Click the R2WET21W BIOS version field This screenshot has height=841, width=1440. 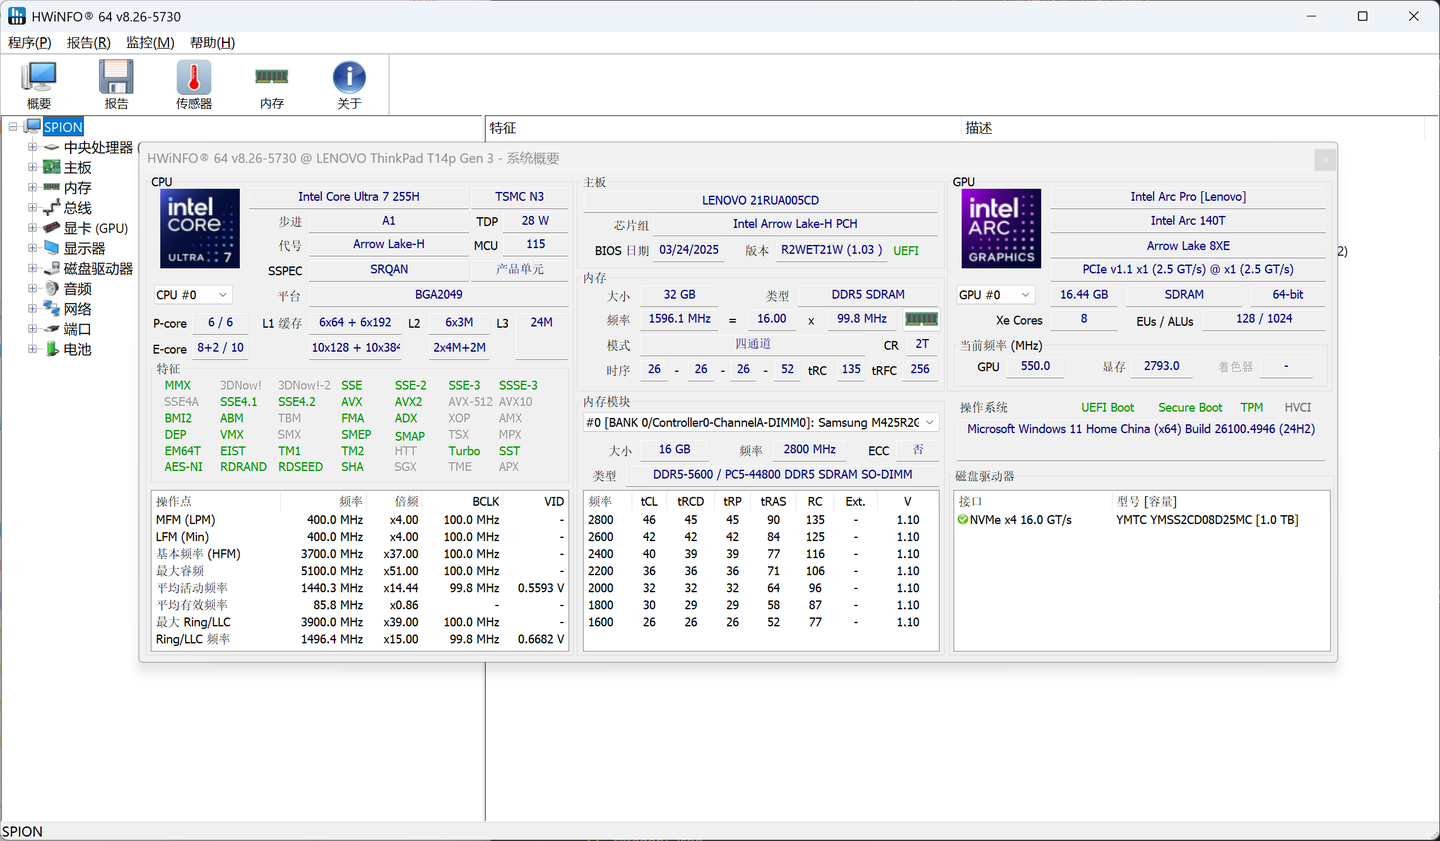click(832, 250)
